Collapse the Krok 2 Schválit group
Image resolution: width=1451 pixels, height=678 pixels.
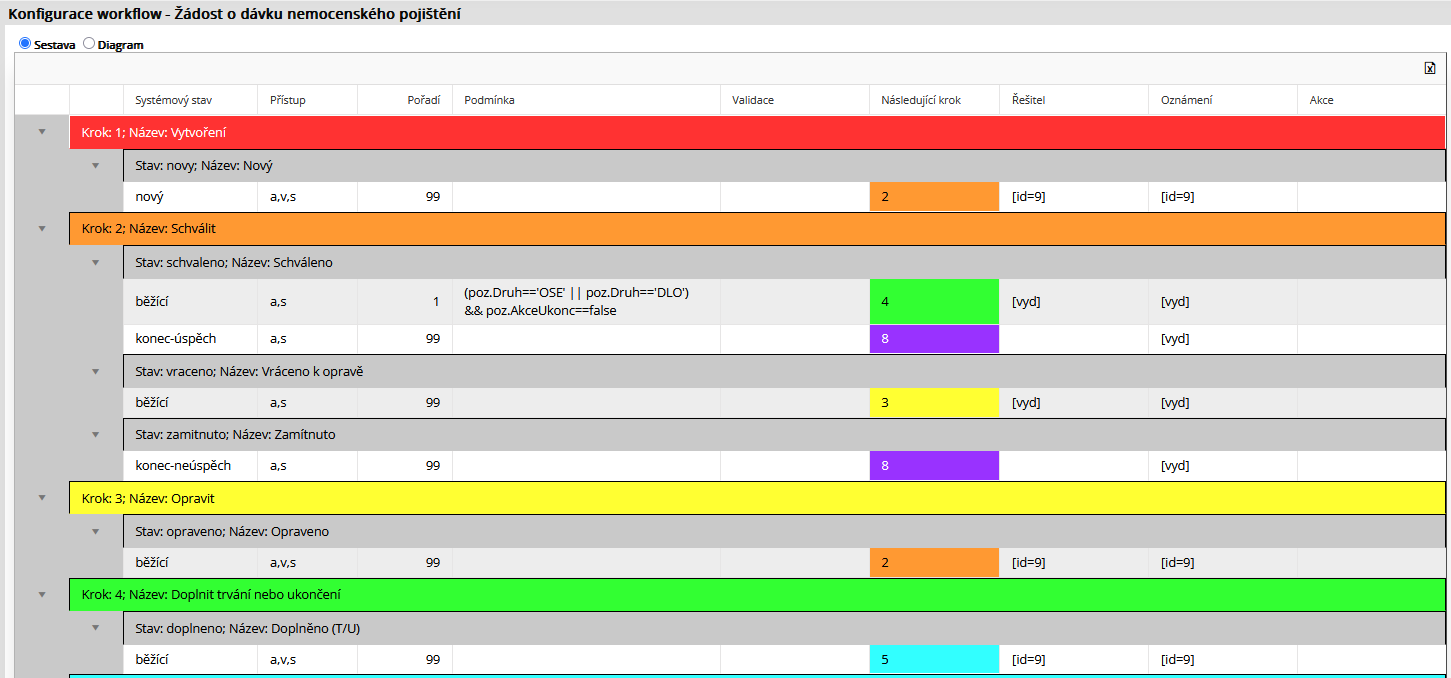point(42,228)
